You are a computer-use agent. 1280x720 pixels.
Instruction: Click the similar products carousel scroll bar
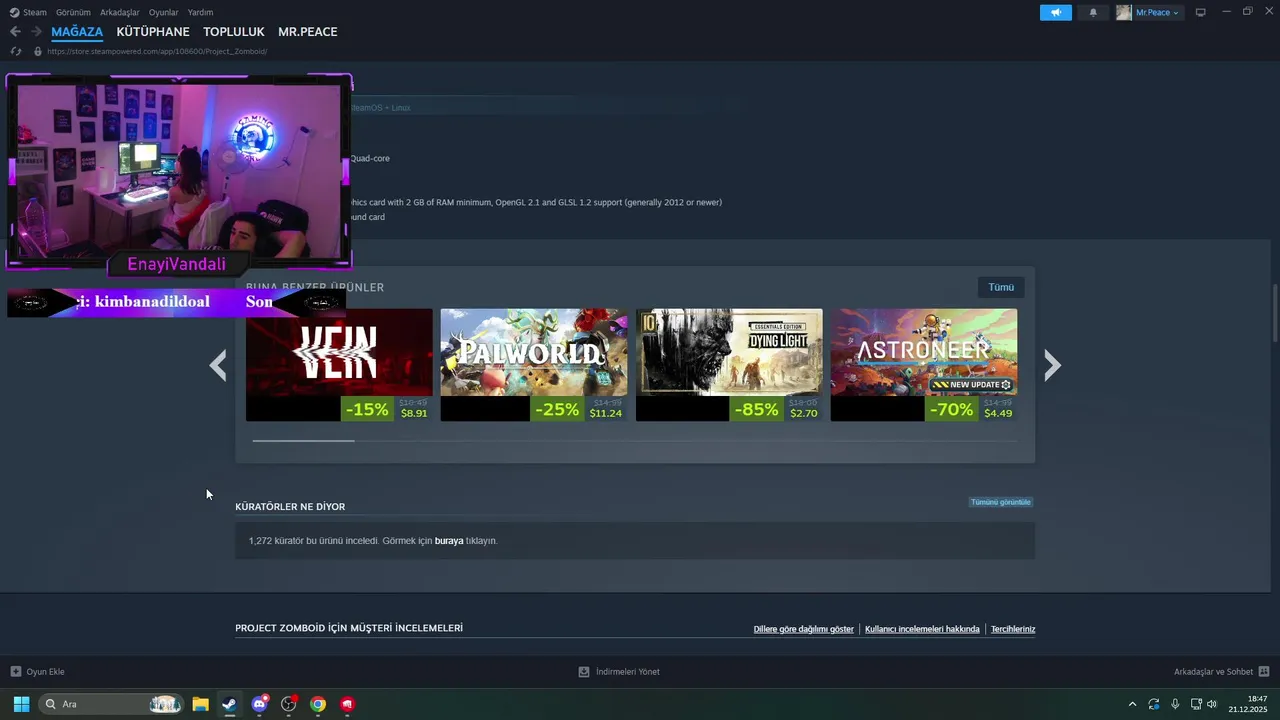[303, 440]
